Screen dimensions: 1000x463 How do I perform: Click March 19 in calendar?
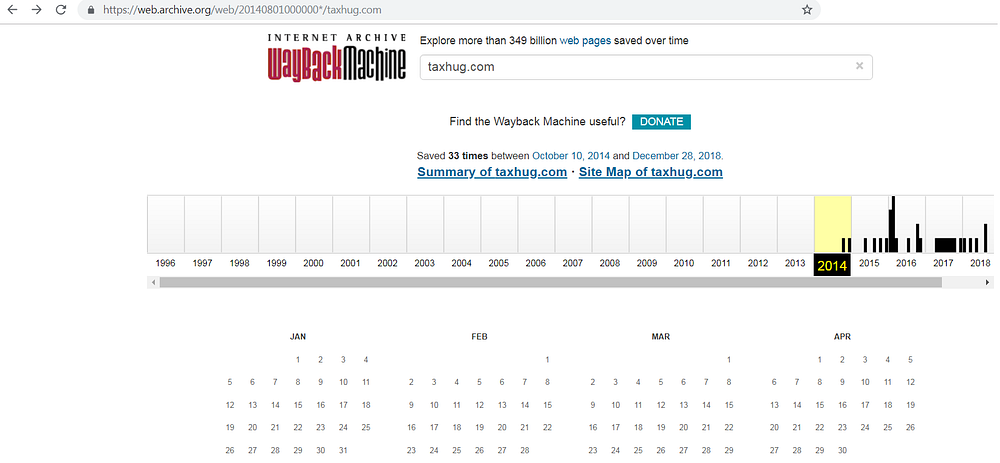661,427
